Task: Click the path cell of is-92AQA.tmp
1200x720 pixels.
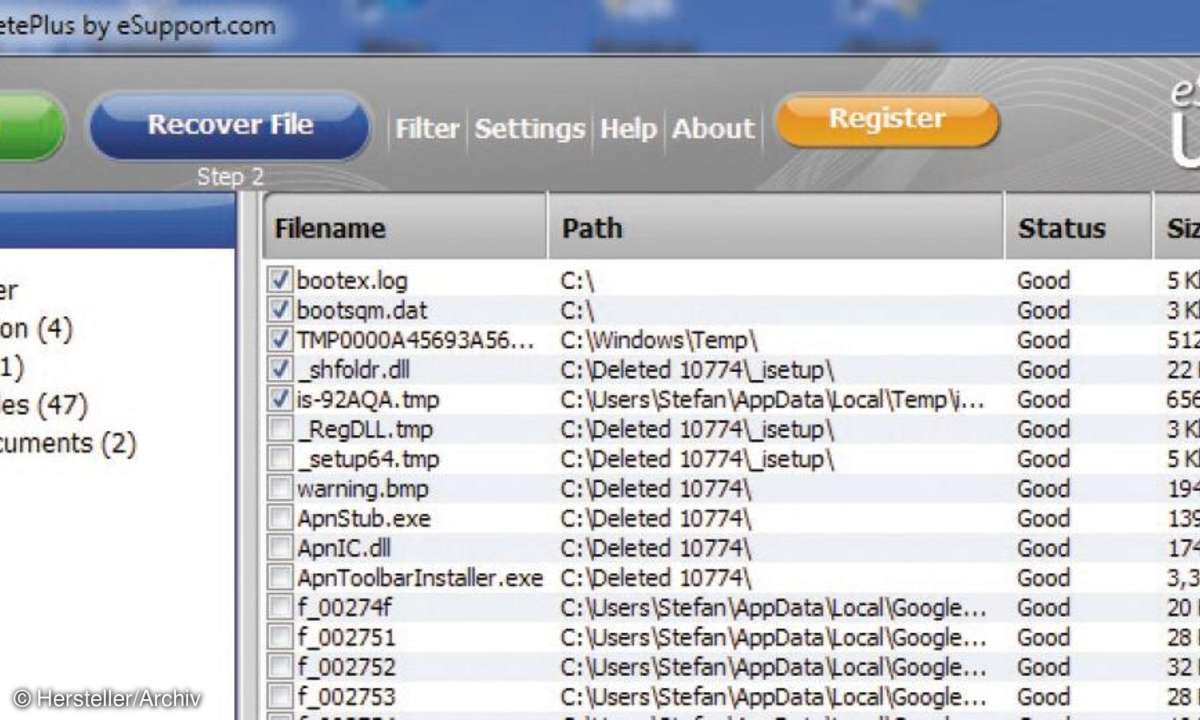Action: tap(774, 400)
